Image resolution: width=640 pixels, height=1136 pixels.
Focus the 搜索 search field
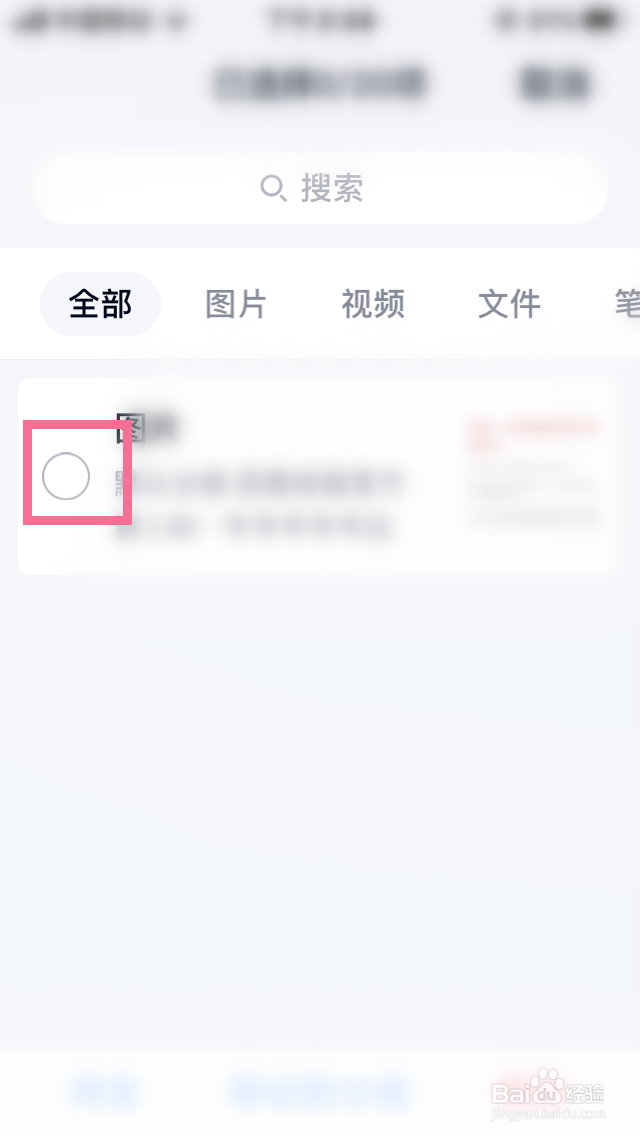[320, 188]
